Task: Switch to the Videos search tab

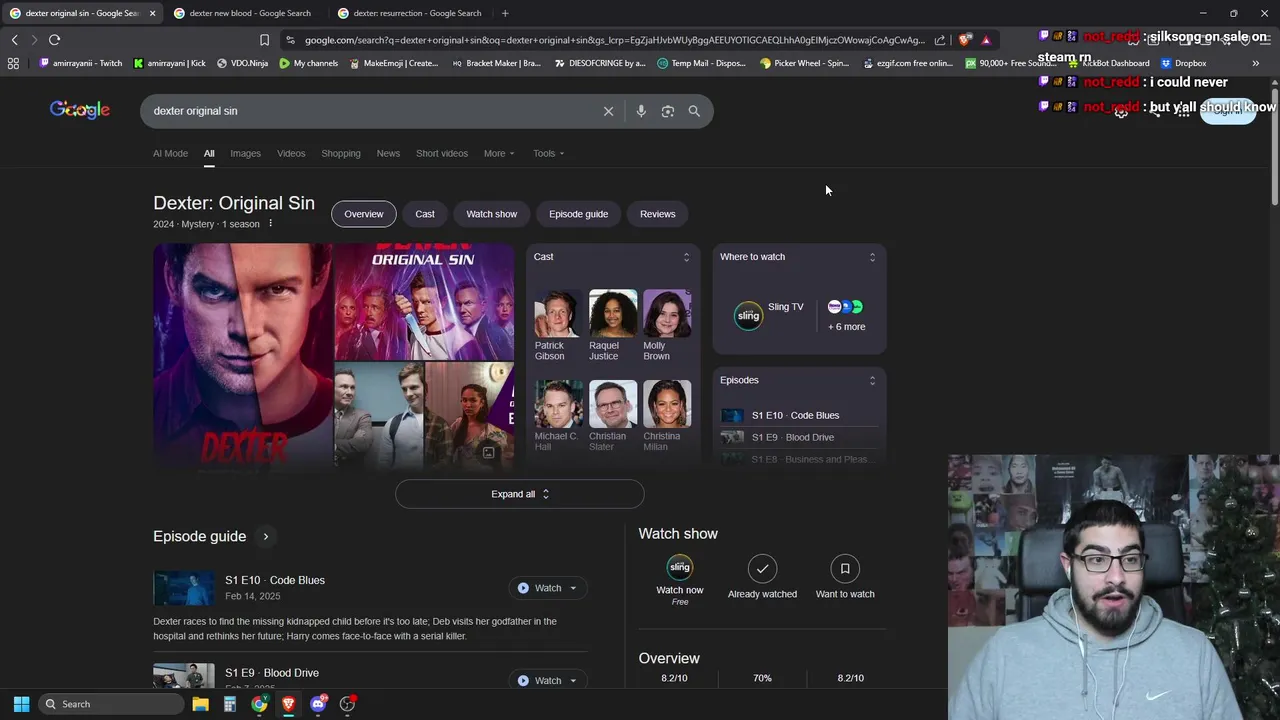Action: pyautogui.click(x=291, y=153)
